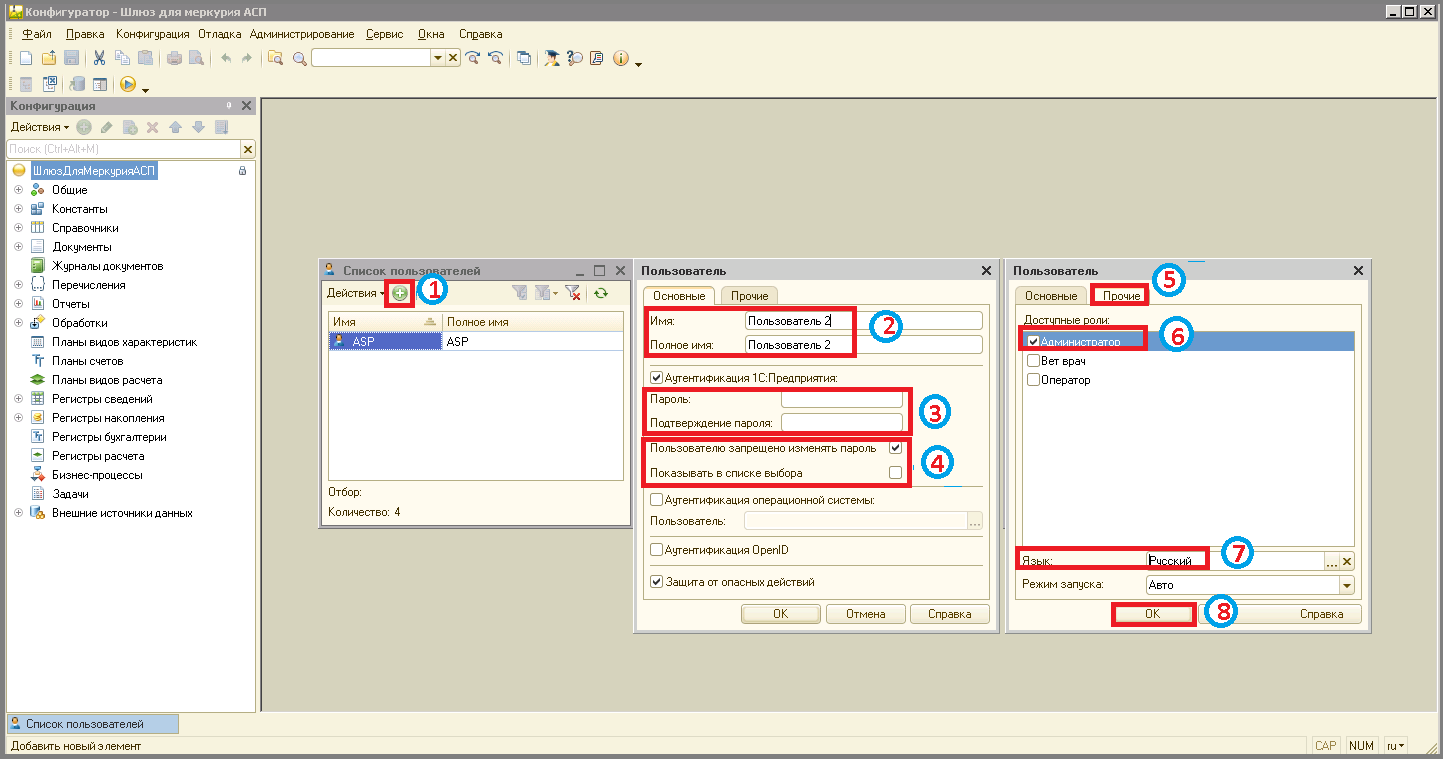This screenshot has width=1443, height=759.
Task: Click the Find previous icon in main toolbar
Action: [494, 58]
